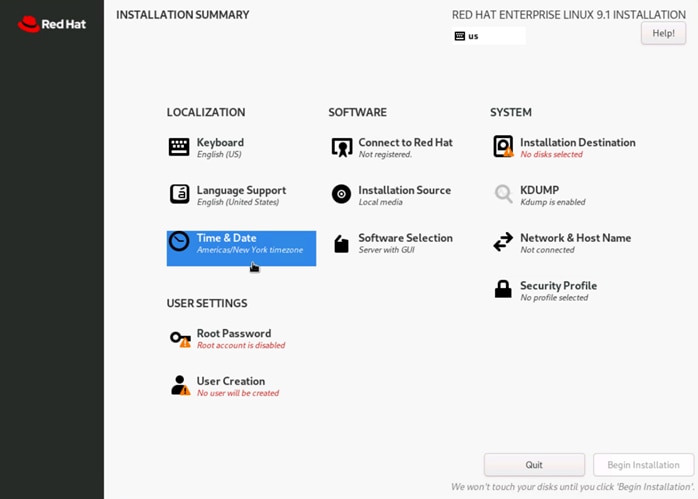Screen dimensions: 698x499
Task: Click 'Not connected' status text
Action: [x=548, y=250]
